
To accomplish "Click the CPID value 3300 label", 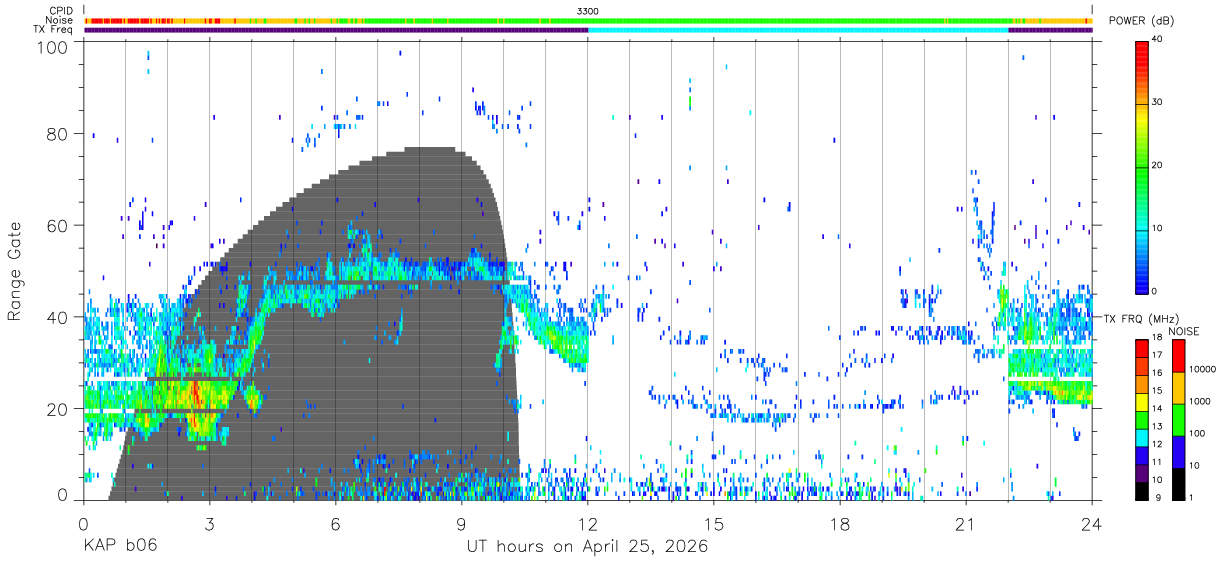I will (x=588, y=11).
